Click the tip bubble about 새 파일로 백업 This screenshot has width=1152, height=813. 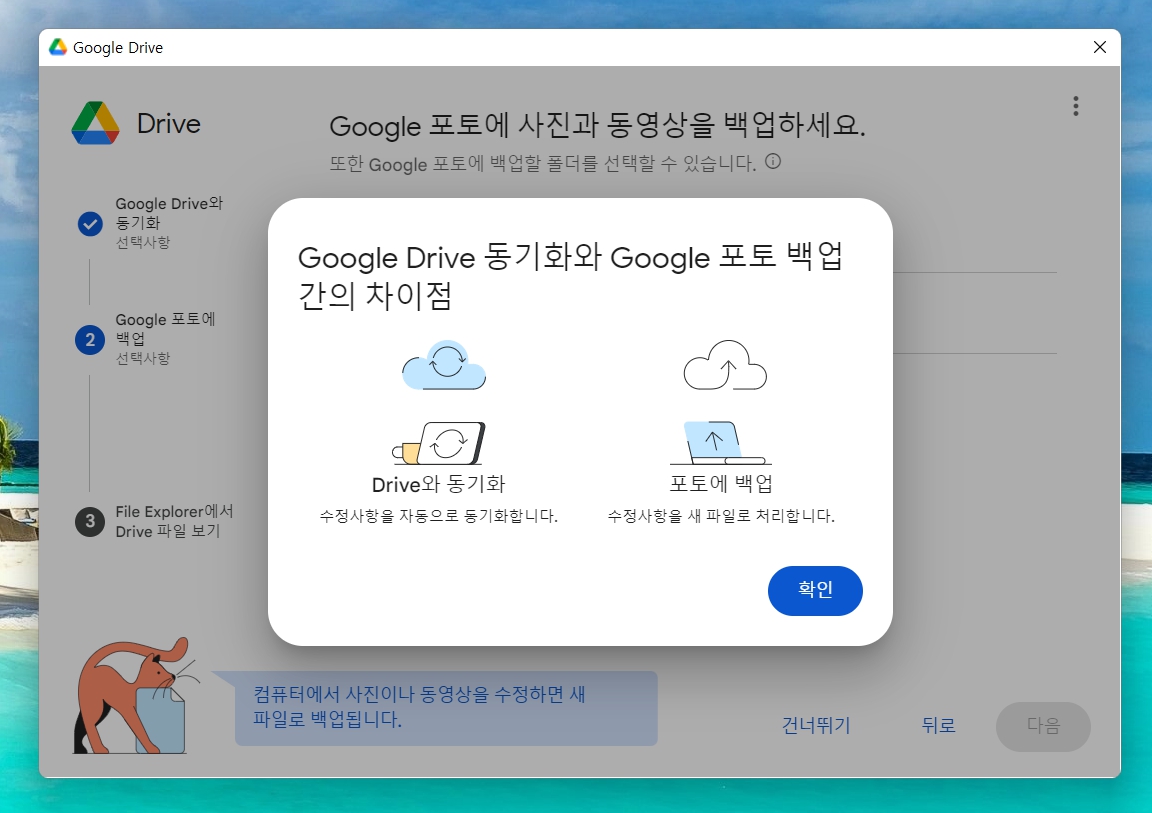click(x=446, y=708)
